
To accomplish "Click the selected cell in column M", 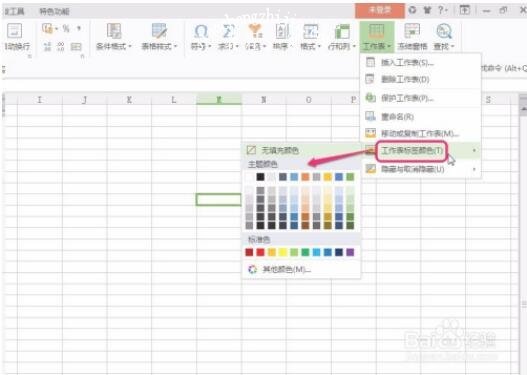I will 218,200.
